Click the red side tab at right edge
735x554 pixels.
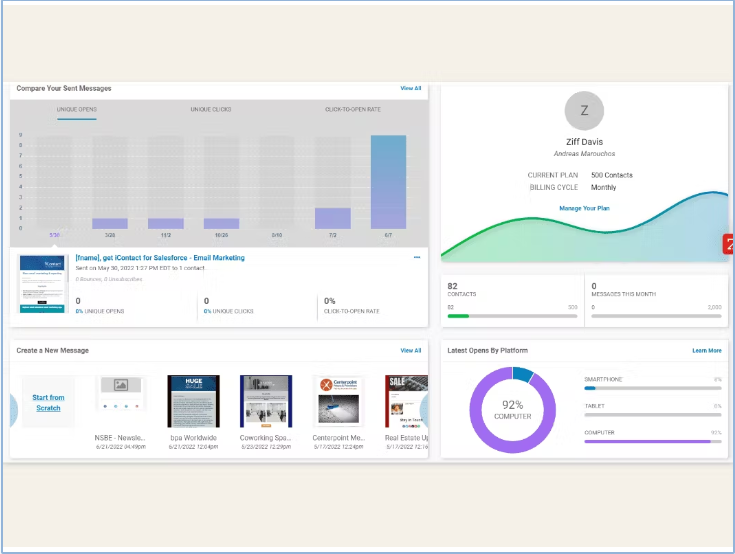click(x=729, y=244)
